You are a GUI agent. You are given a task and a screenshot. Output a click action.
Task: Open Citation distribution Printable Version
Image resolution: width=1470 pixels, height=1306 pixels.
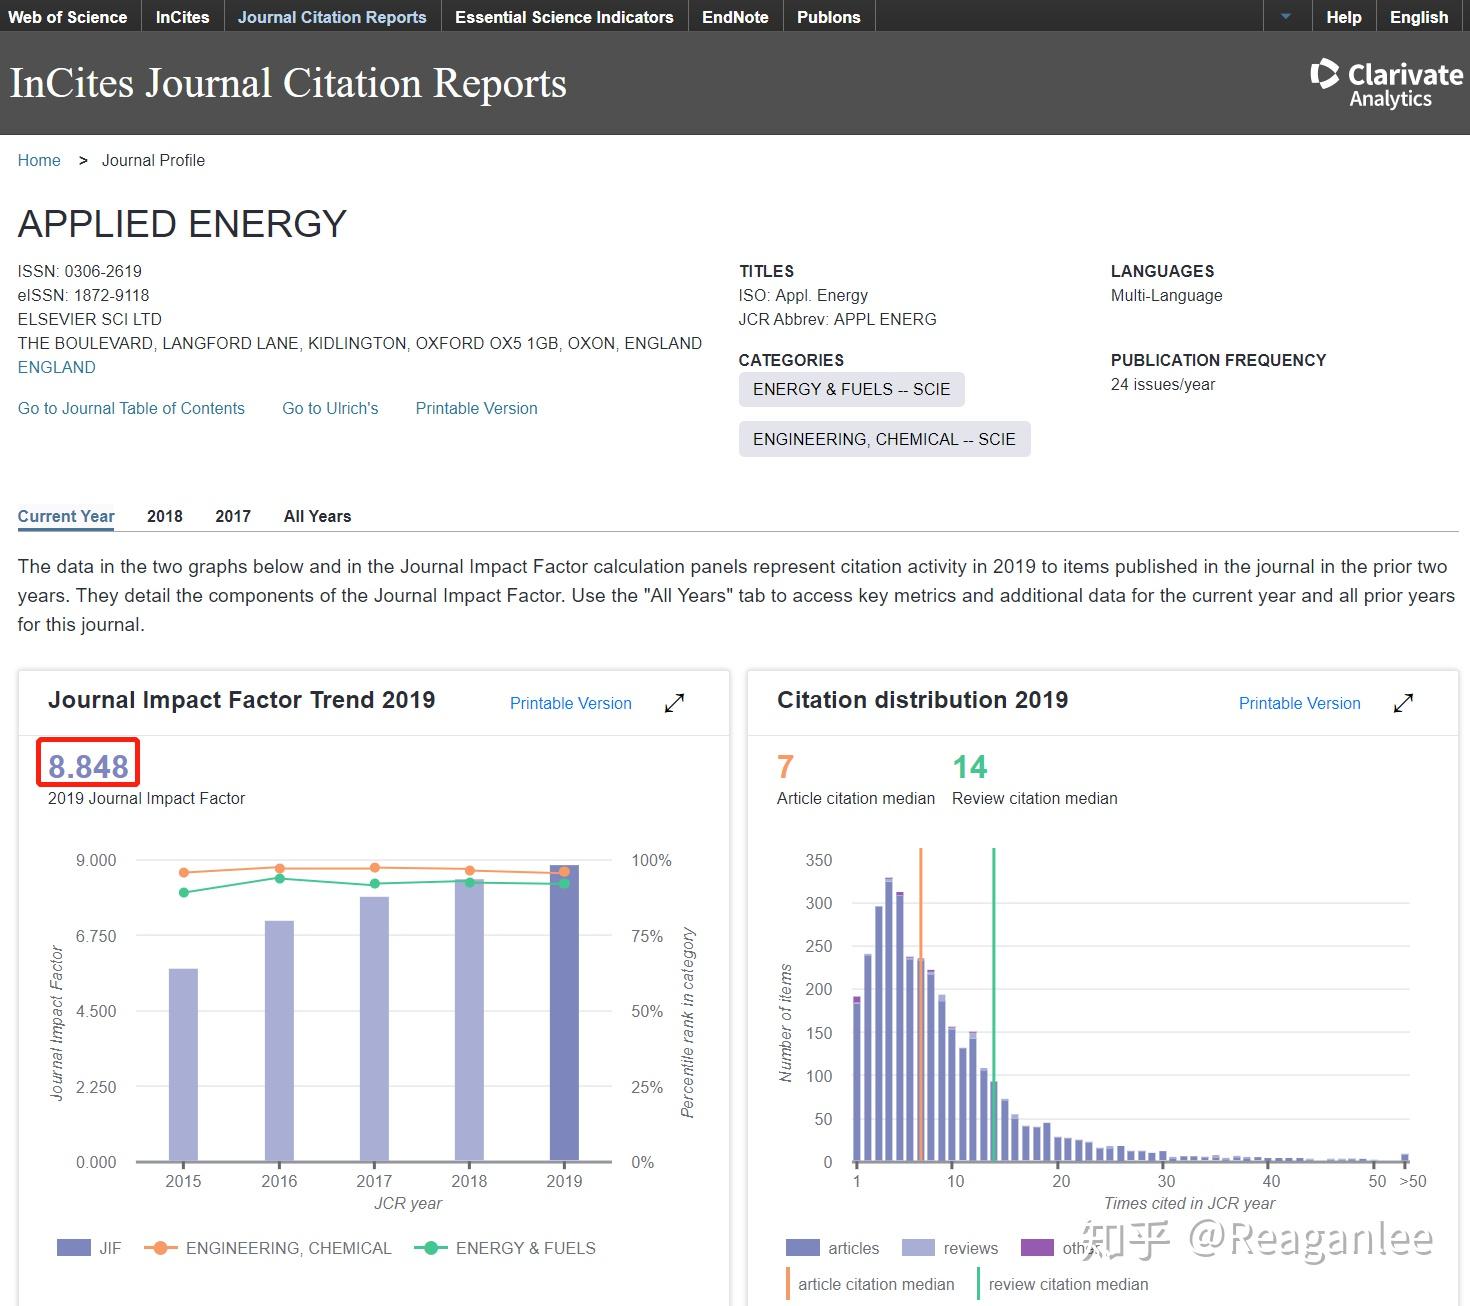pos(1299,703)
